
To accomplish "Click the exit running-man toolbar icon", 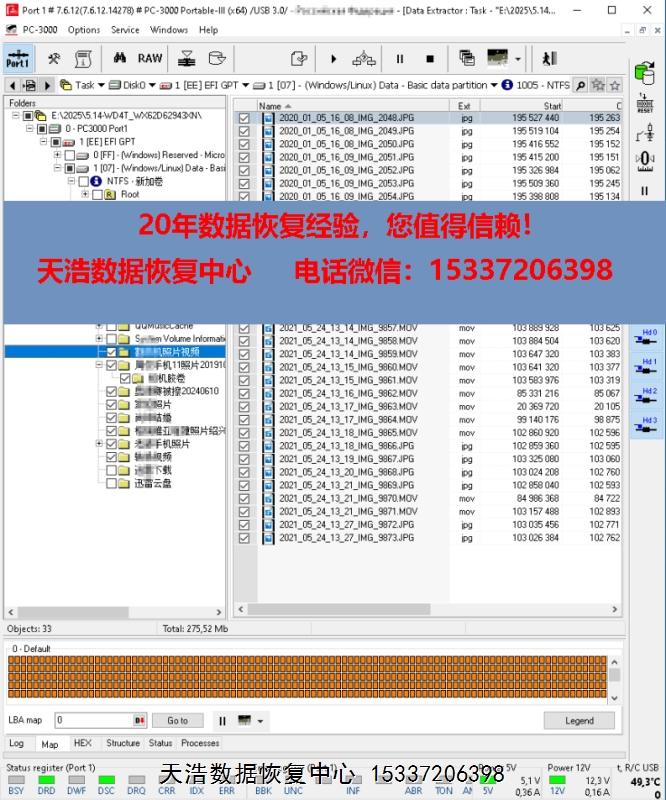I will [x=549, y=59].
